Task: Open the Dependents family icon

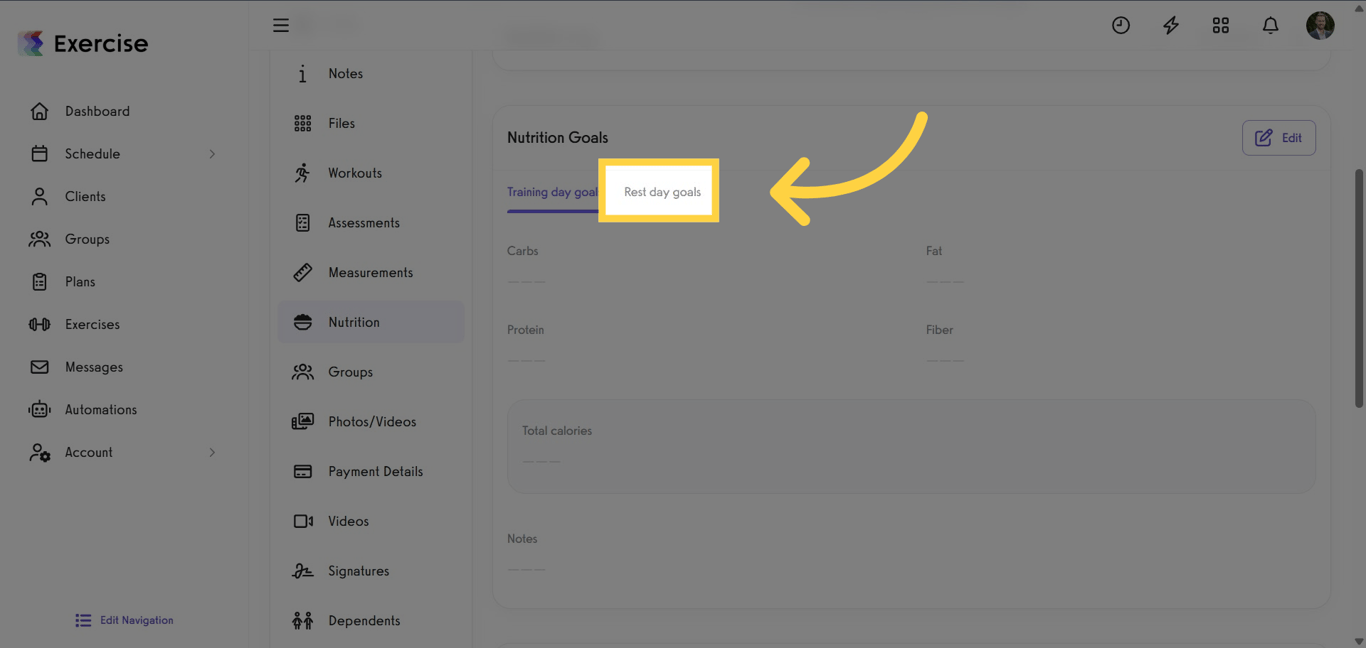Action: point(302,621)
